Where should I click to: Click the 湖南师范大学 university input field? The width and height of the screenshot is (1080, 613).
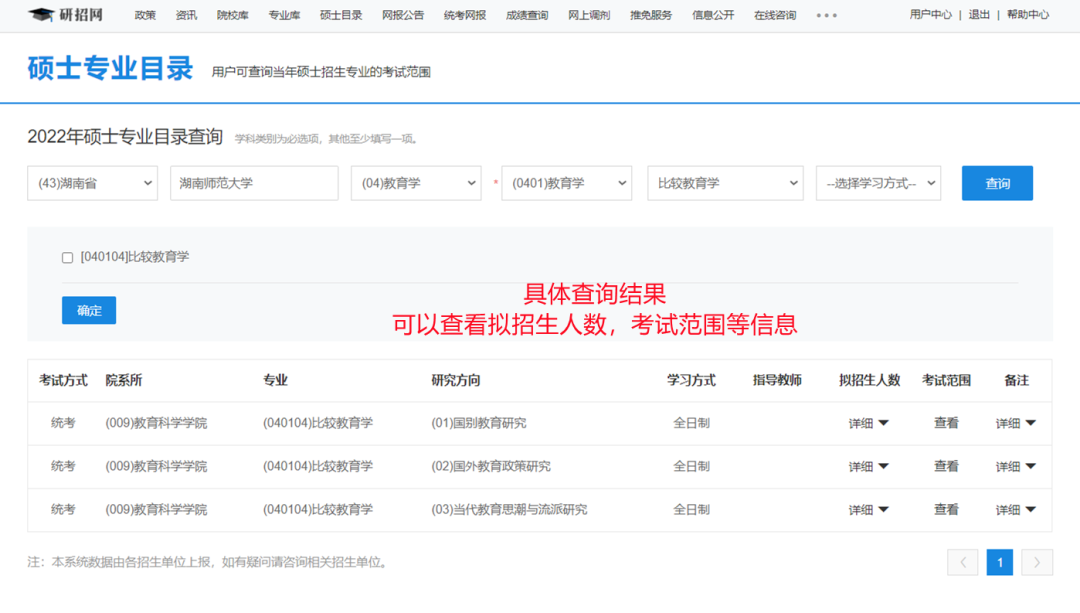[253, 183]
